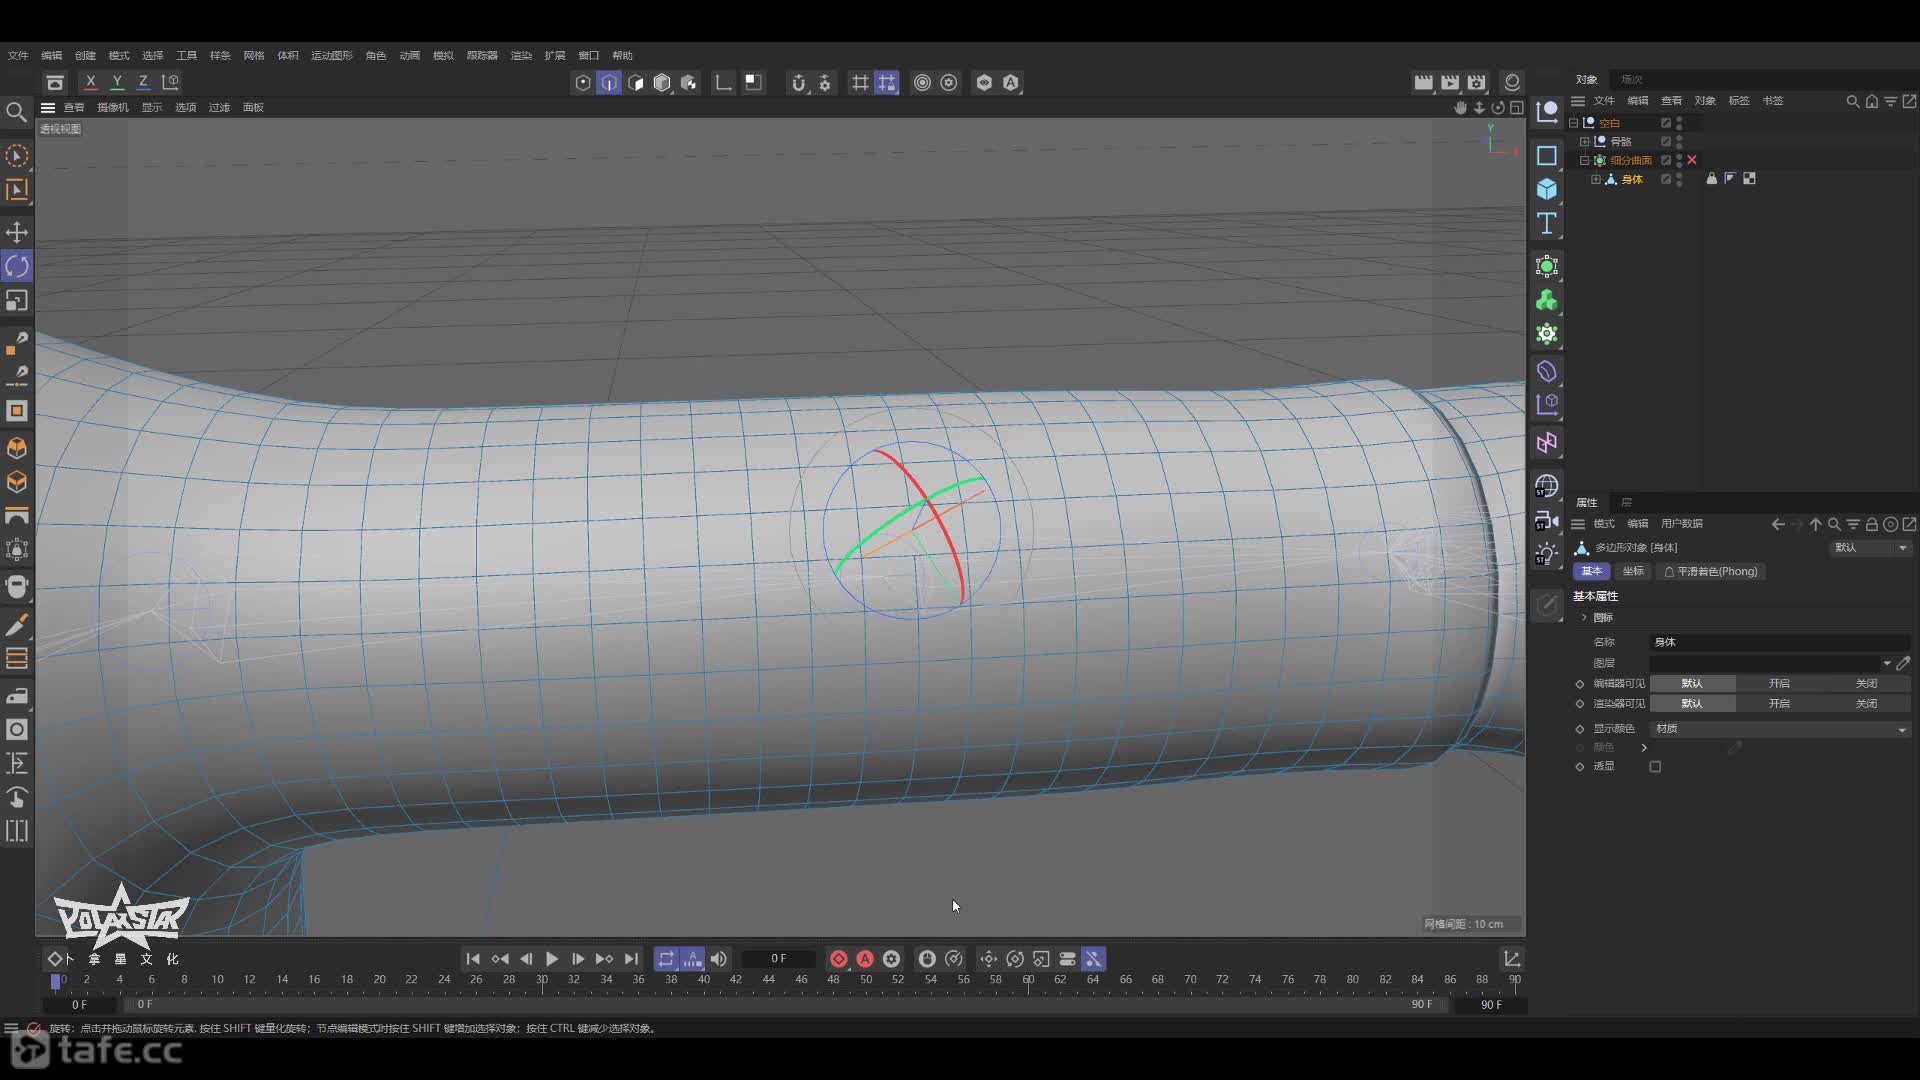The height and width of the screenshot is (1080, 1920).
Task: Click frame 30 on the timeline ruler
Action: tap(541, 980)
